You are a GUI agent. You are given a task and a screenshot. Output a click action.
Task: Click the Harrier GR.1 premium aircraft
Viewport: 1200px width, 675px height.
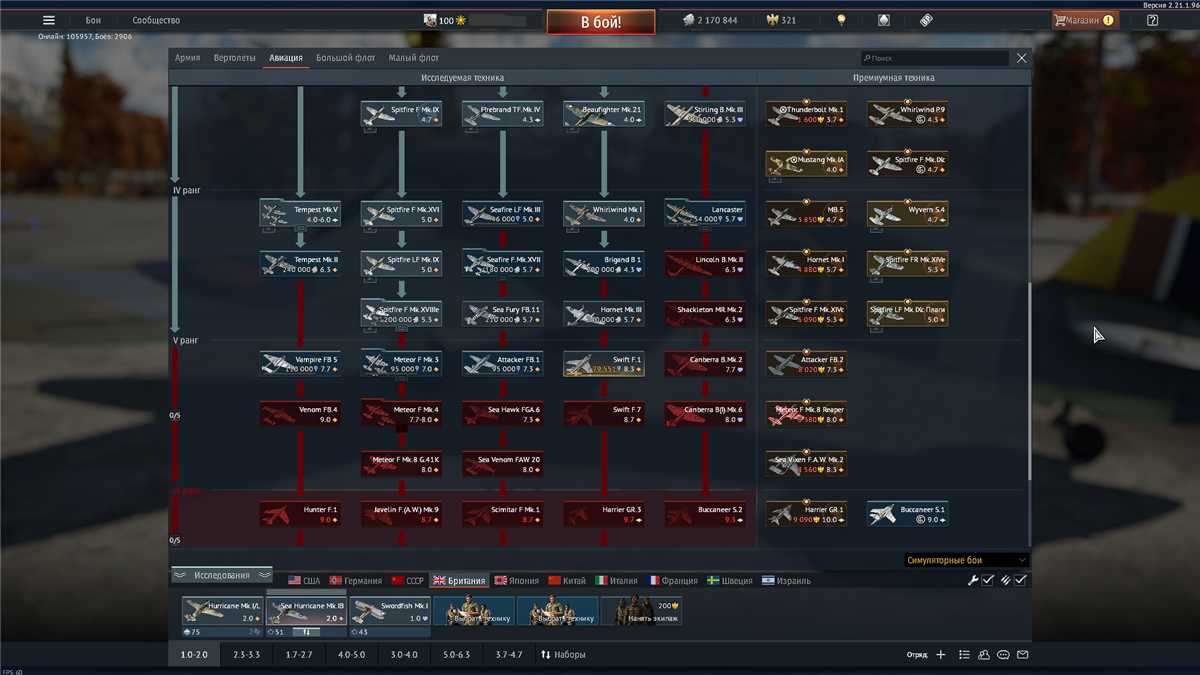[806, 514]
